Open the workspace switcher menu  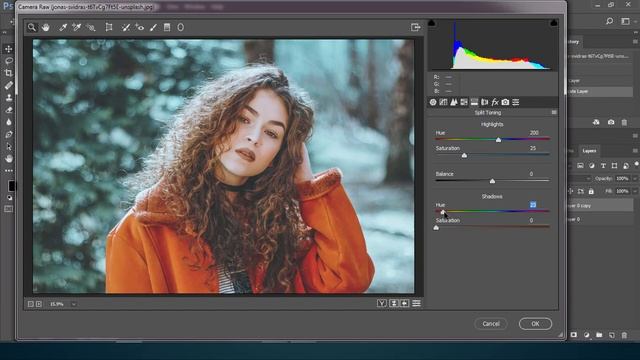click(x=625, y=21)
